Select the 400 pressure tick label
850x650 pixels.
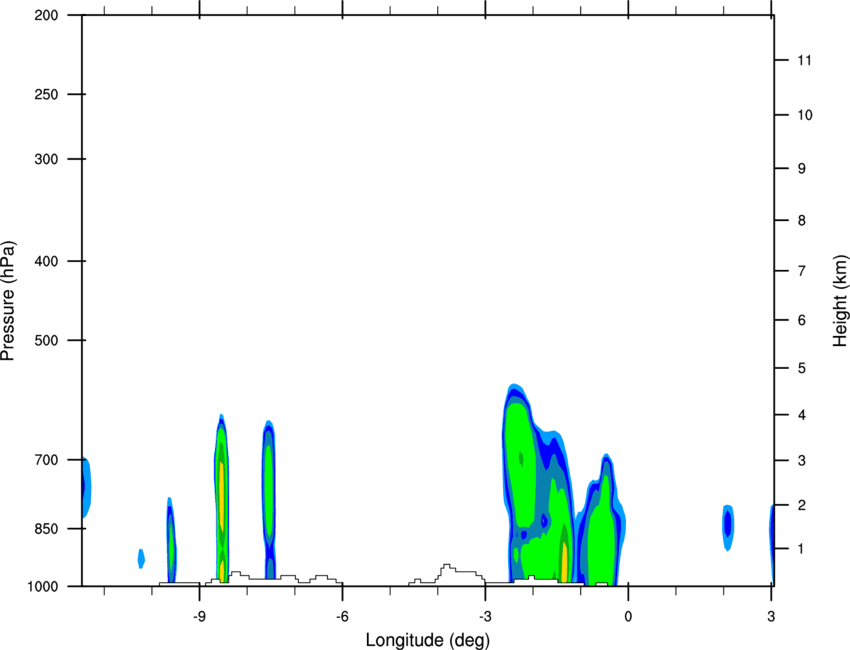pyautogui.click(x=46, y=261)
